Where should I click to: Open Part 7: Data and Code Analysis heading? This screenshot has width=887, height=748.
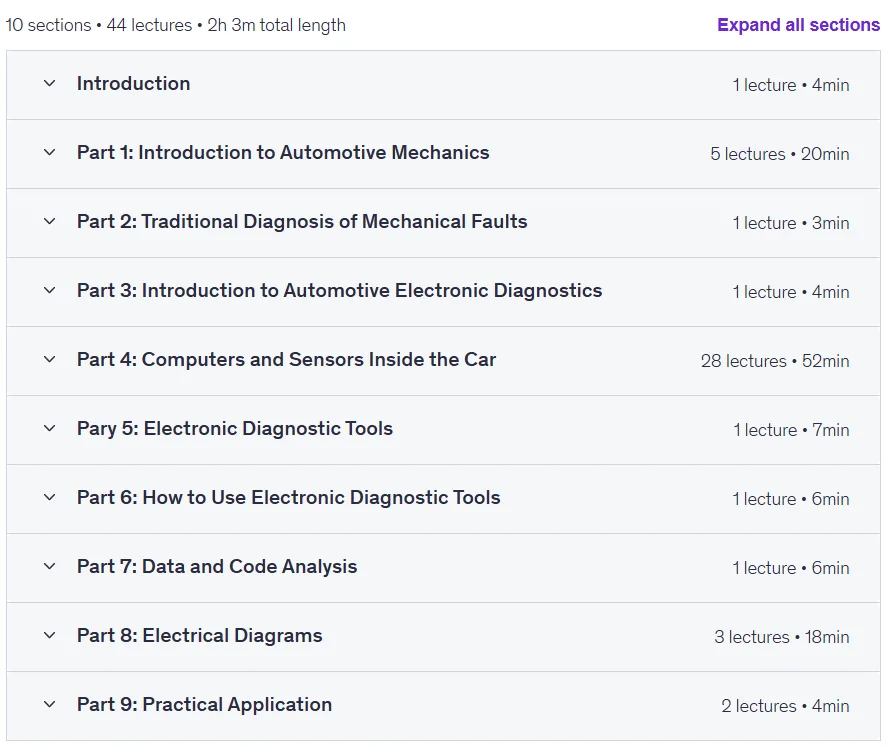[x=217, y=567]
